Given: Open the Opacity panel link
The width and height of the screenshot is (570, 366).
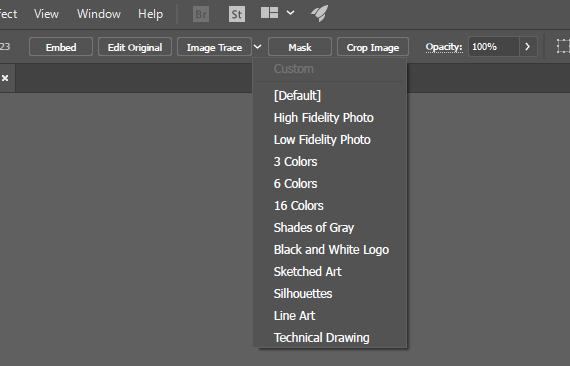Looking at the screenshot, I should tap(444, 47).
